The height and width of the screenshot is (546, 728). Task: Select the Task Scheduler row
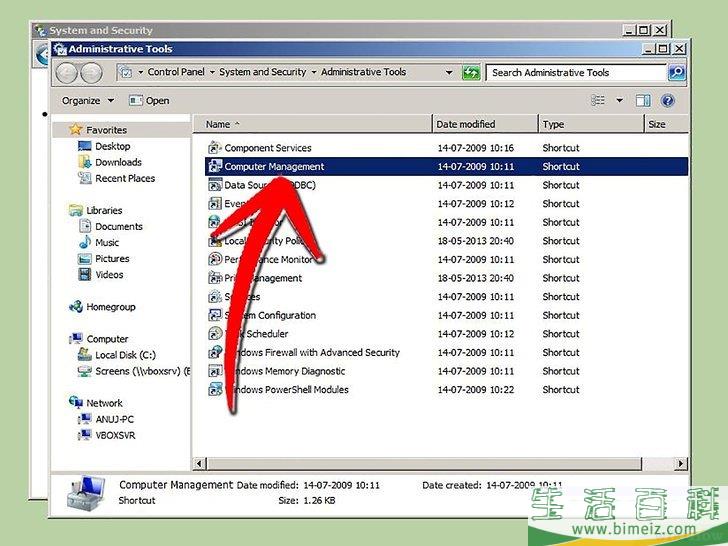(446, 334)
